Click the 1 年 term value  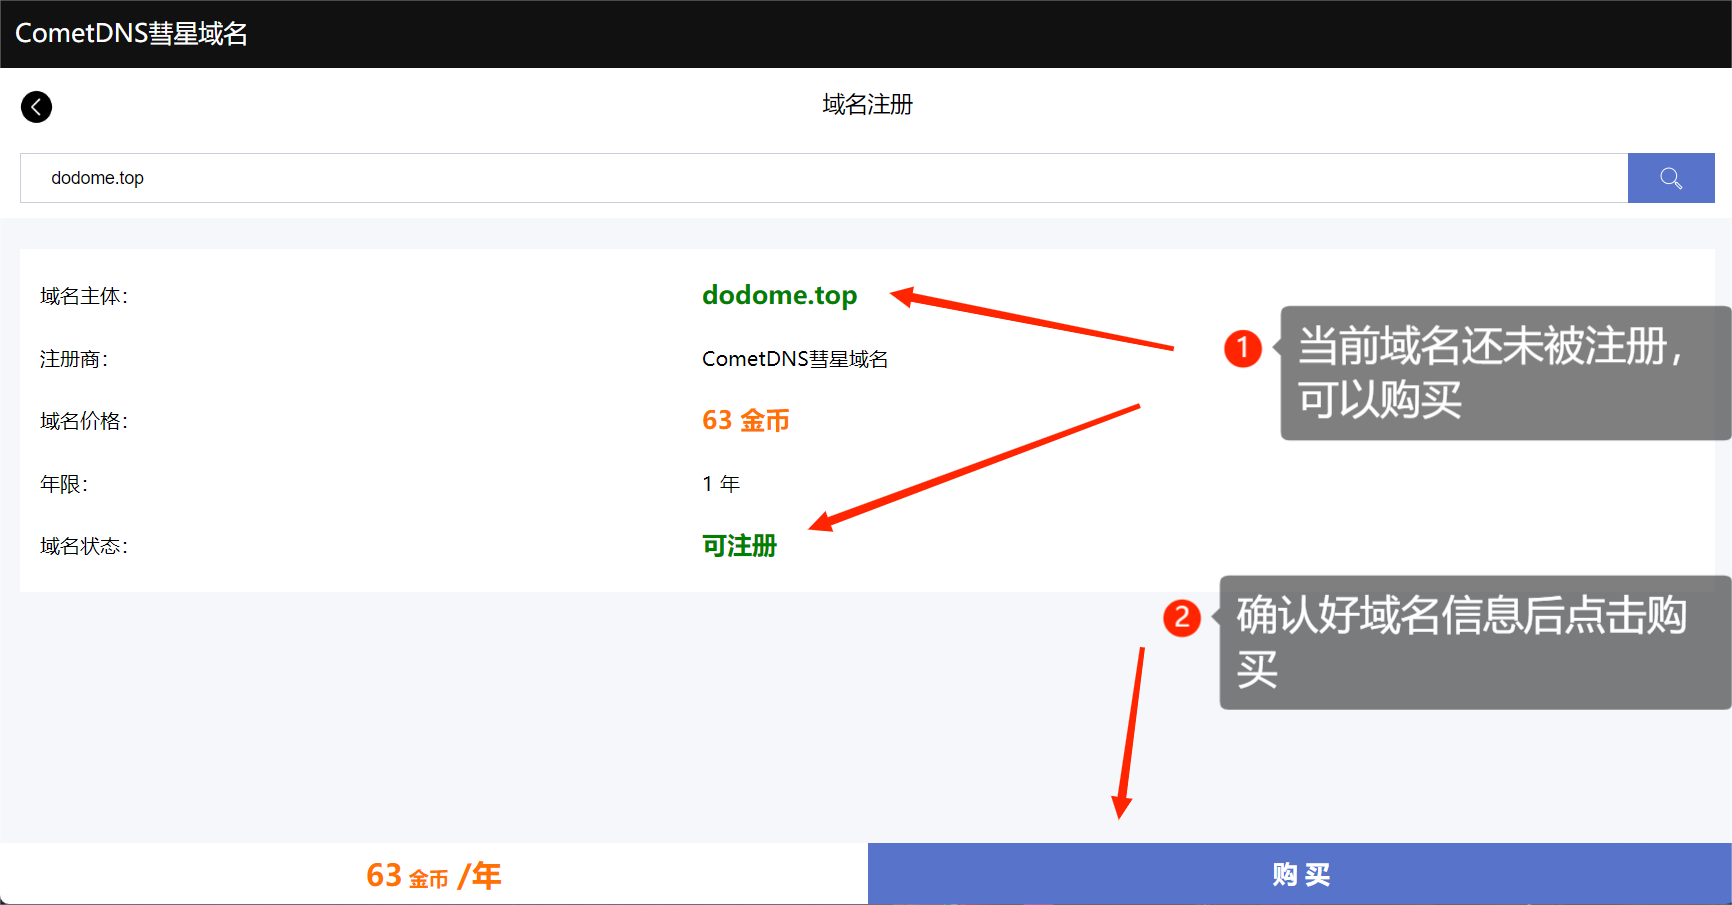[x=721, y=484]
